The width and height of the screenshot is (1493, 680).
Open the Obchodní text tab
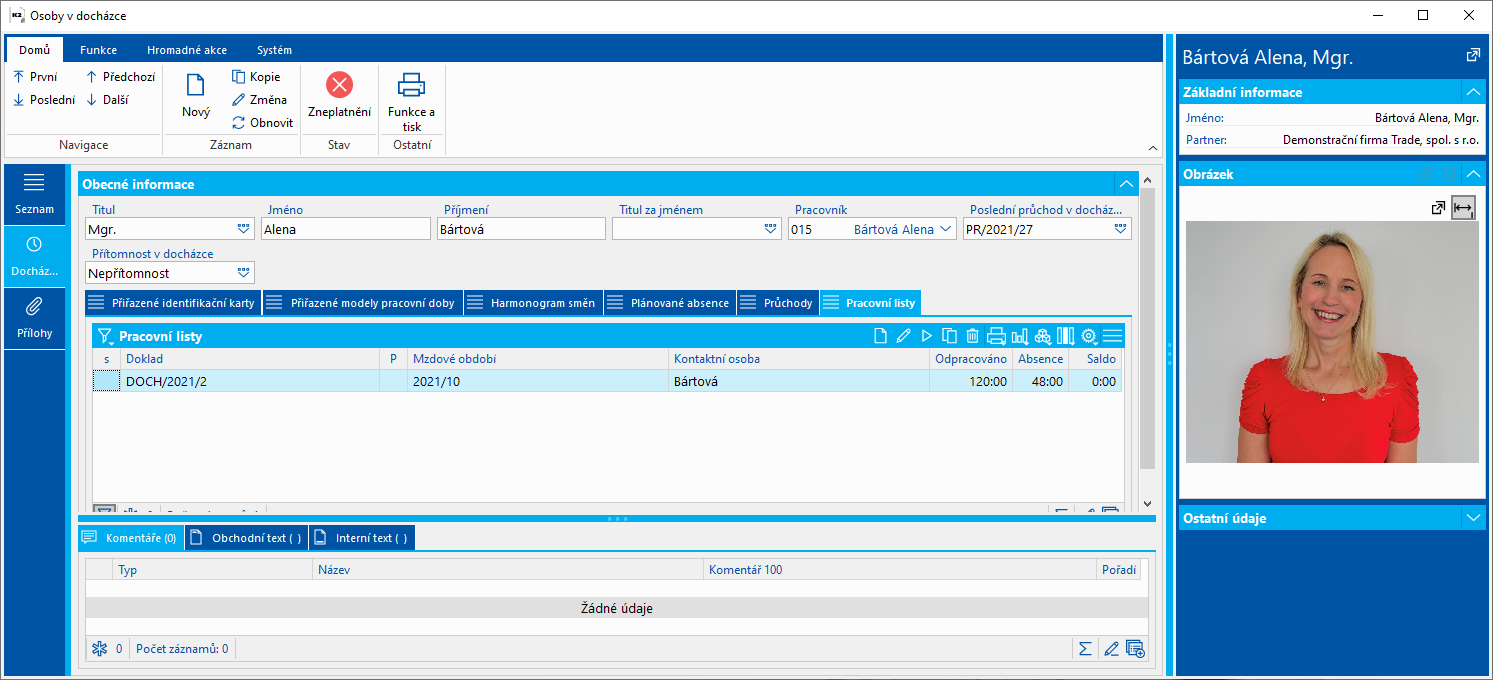[x=247, y=538]
